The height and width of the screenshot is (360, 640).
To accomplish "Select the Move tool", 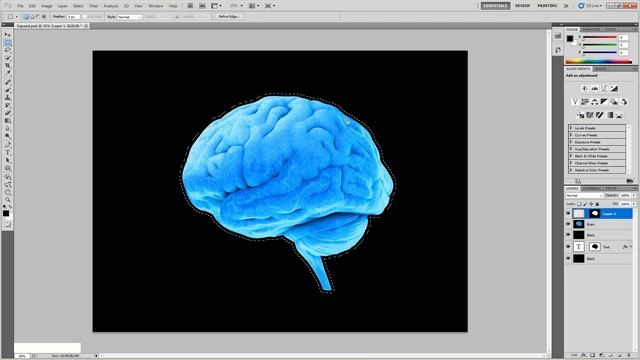I will click(8, 35).
